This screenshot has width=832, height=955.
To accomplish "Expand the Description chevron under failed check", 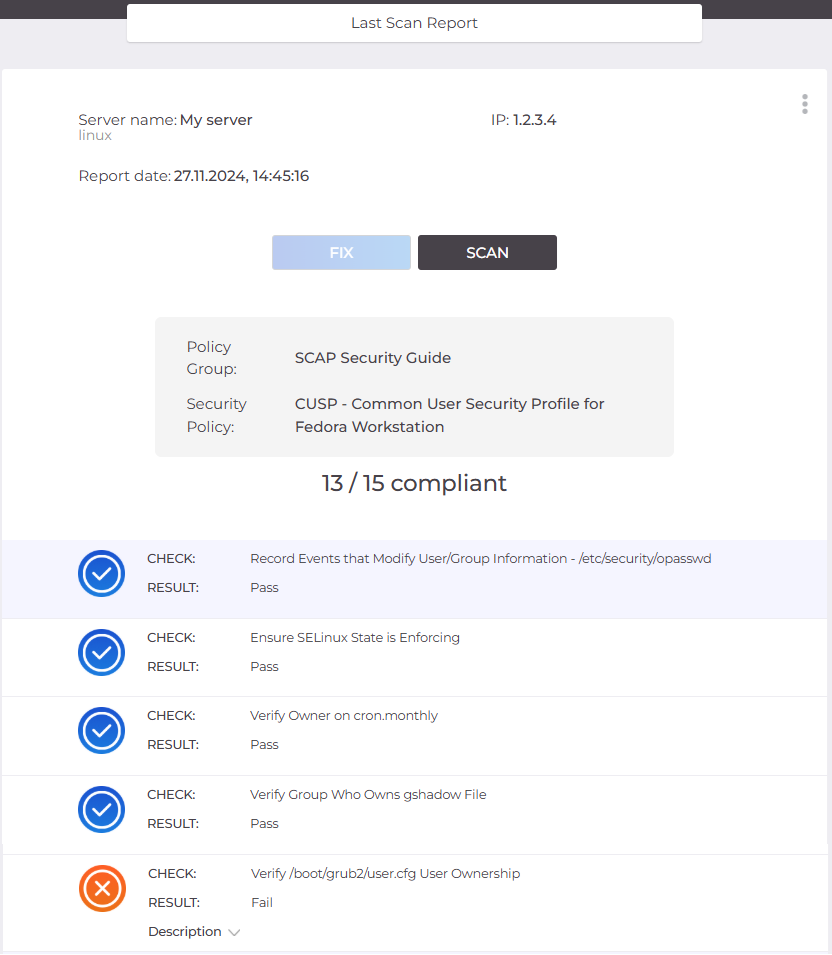I will (234, 932).
